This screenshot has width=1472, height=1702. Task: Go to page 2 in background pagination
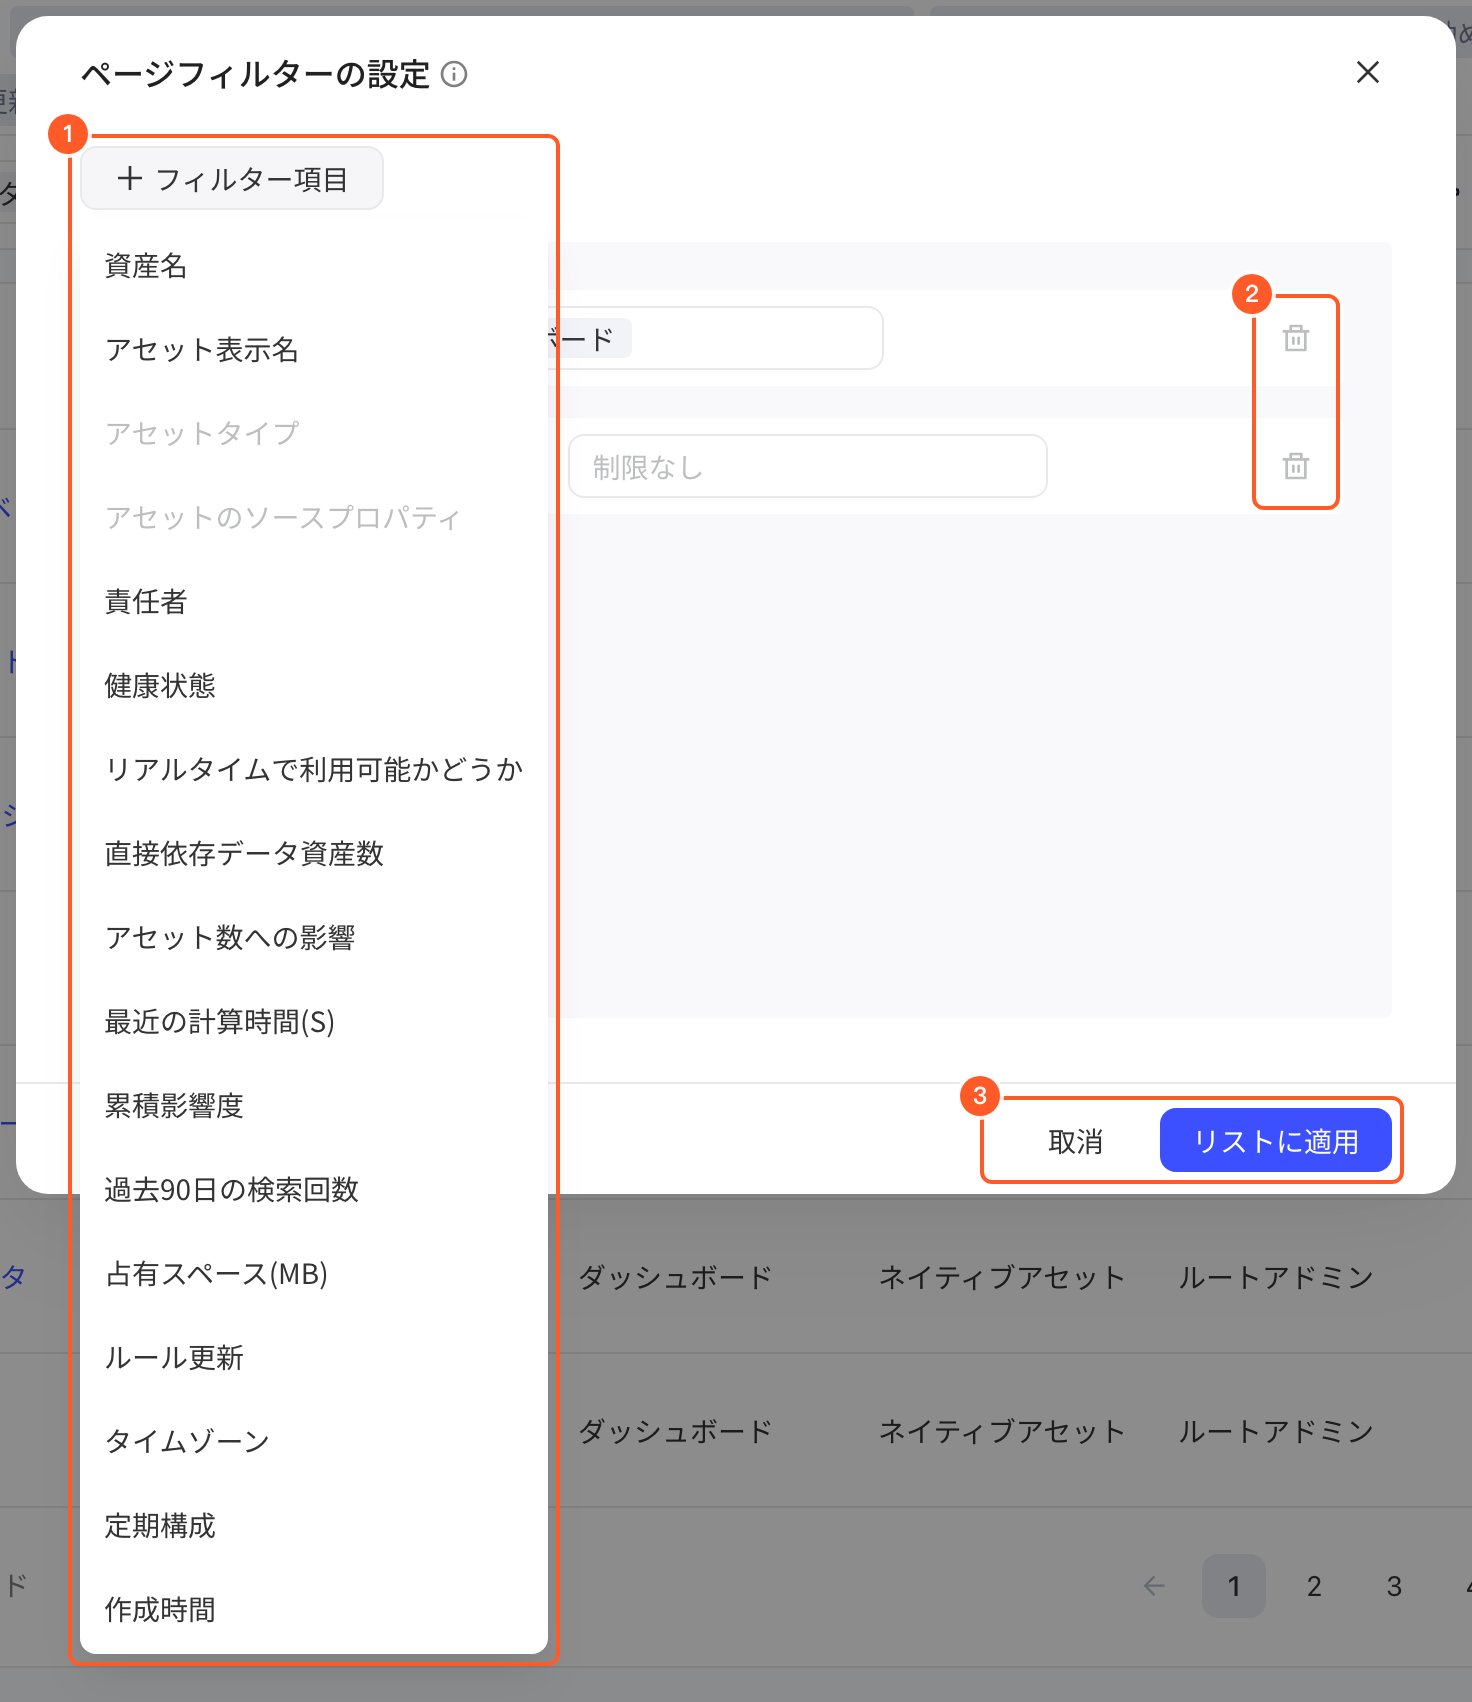(1314, 1586)
